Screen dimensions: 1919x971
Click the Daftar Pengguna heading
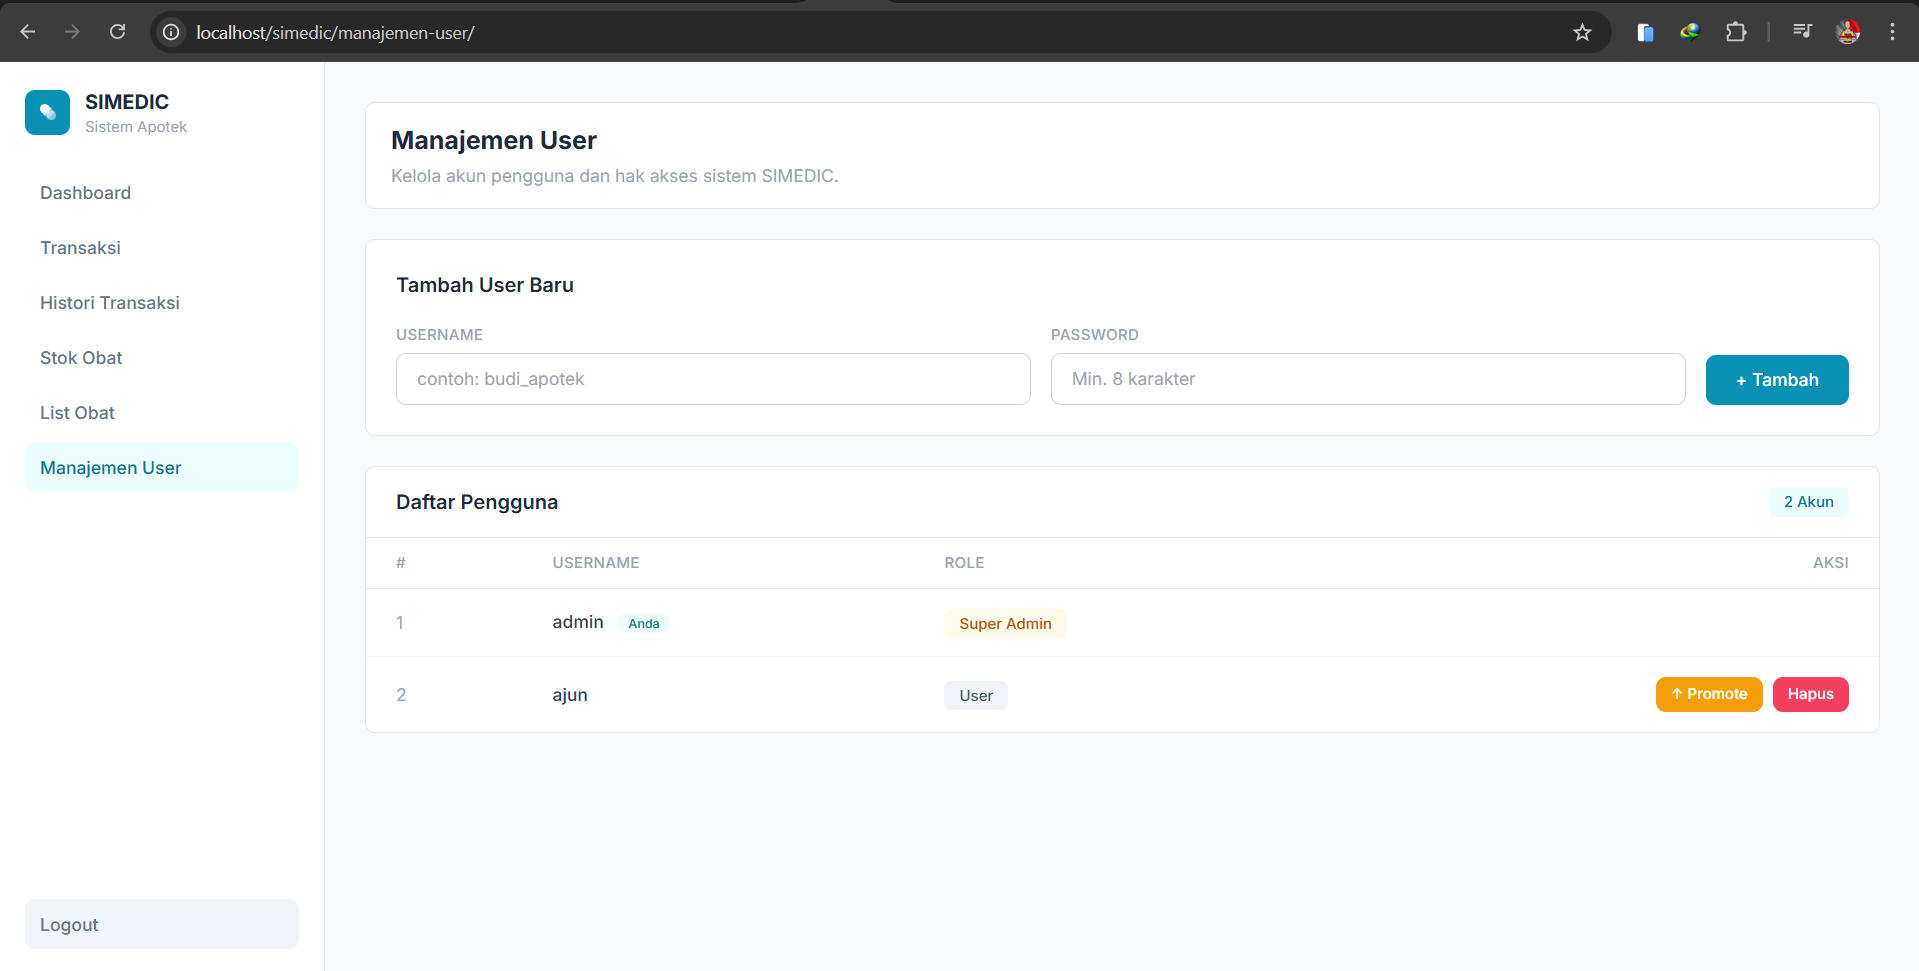click(x=477, y=502)
